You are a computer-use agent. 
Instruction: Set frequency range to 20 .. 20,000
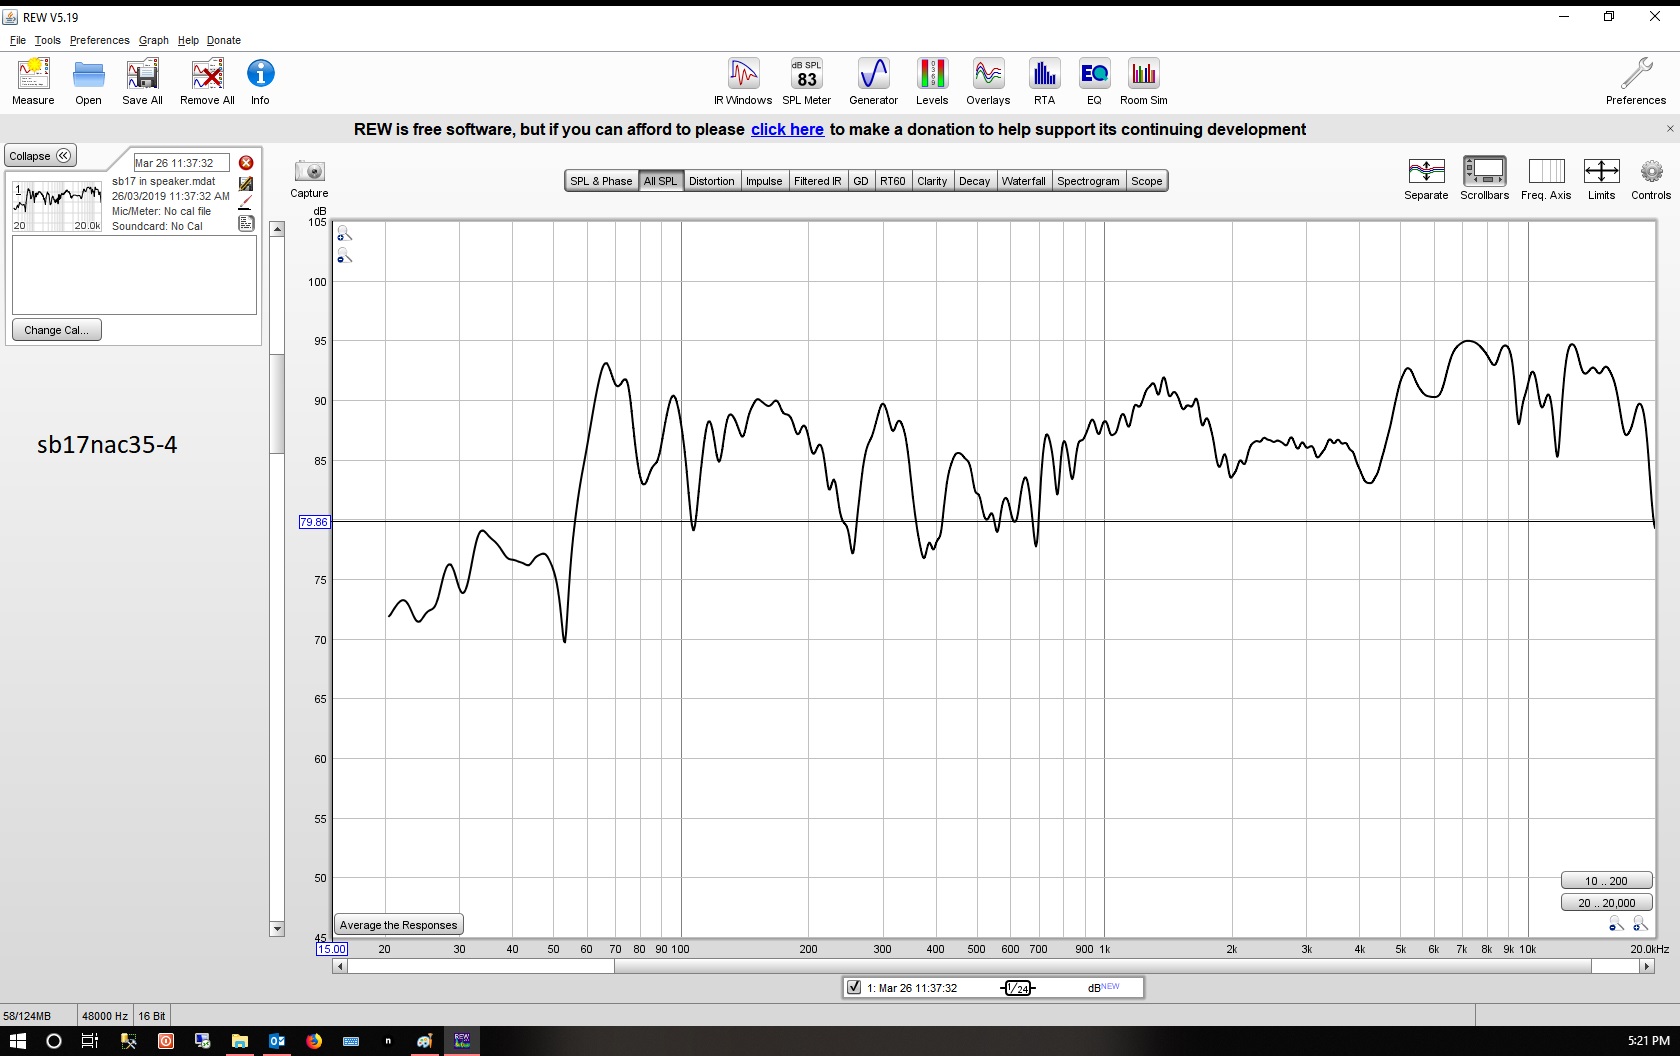point(1606,903)
